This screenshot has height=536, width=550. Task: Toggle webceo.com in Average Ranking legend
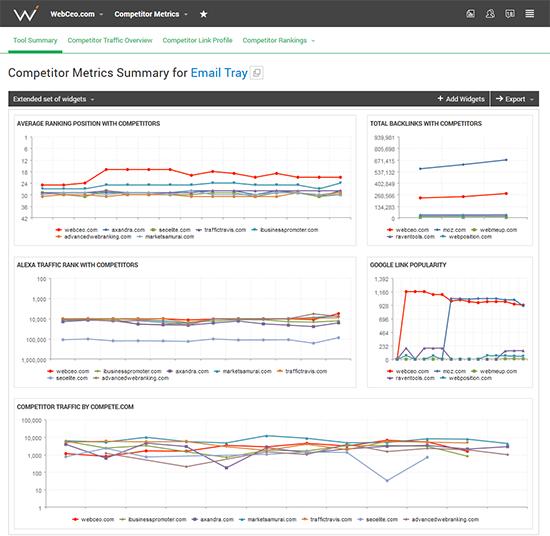click(76, 230)
